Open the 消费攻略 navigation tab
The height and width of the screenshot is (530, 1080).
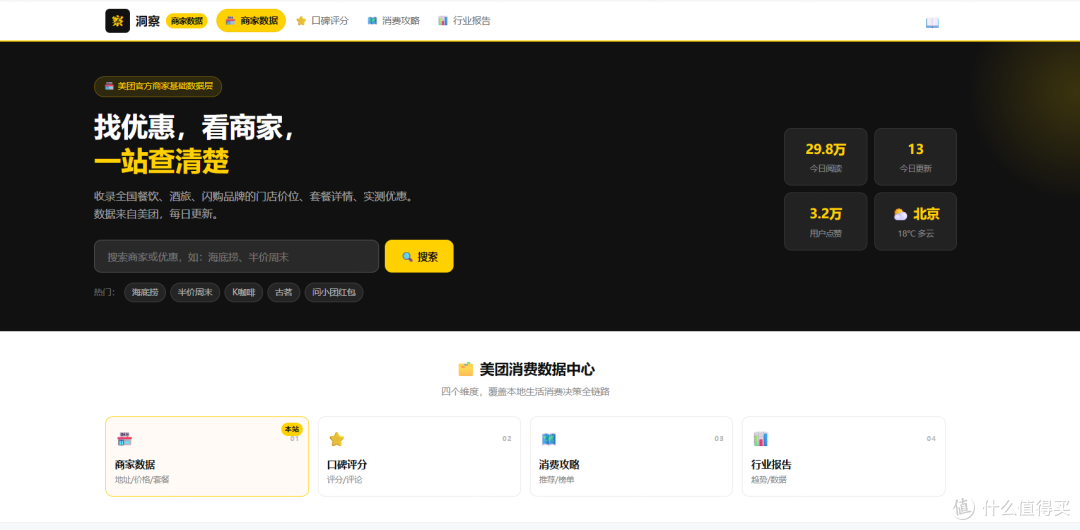click(x=393, y=21)
